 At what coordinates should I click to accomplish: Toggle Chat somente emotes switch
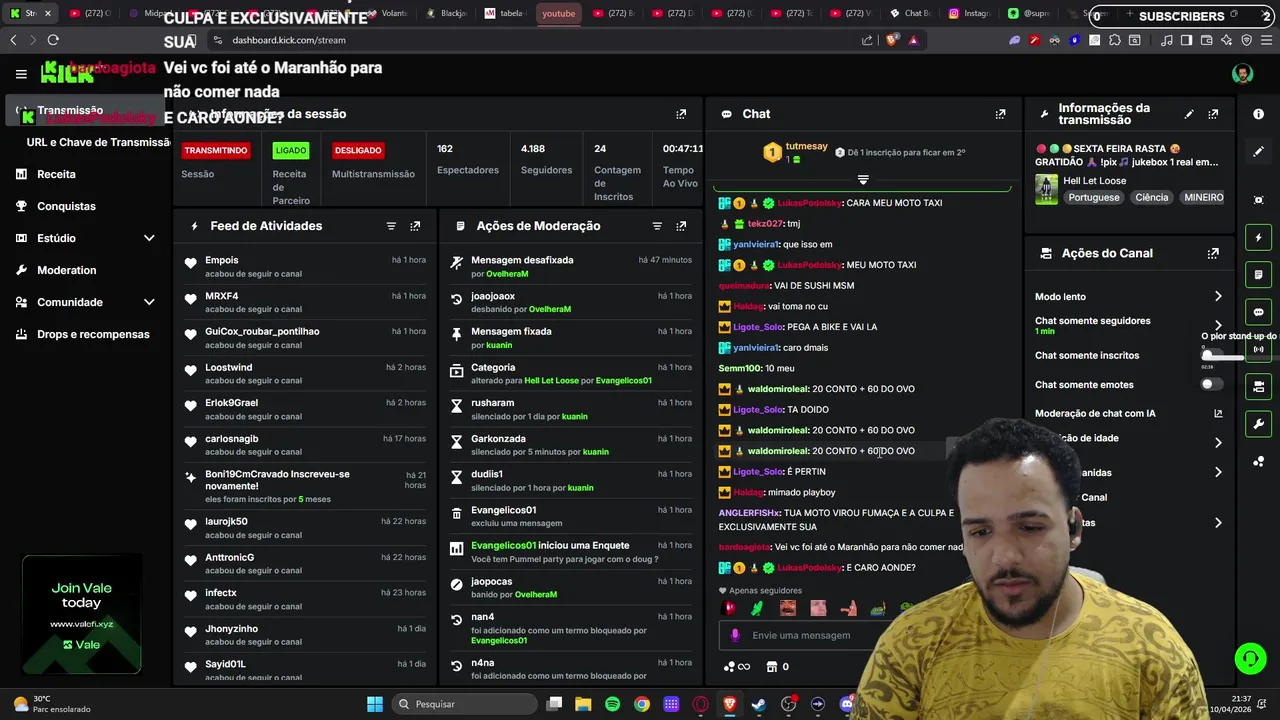point(1211,384)
